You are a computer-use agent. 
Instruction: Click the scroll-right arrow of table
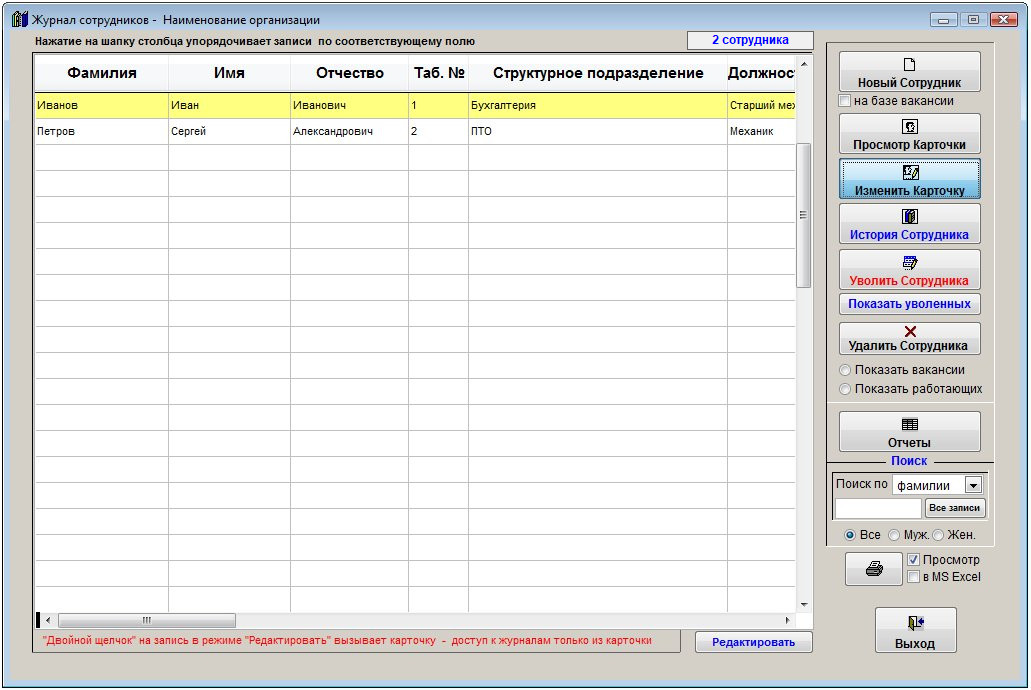tap(788, 620)
